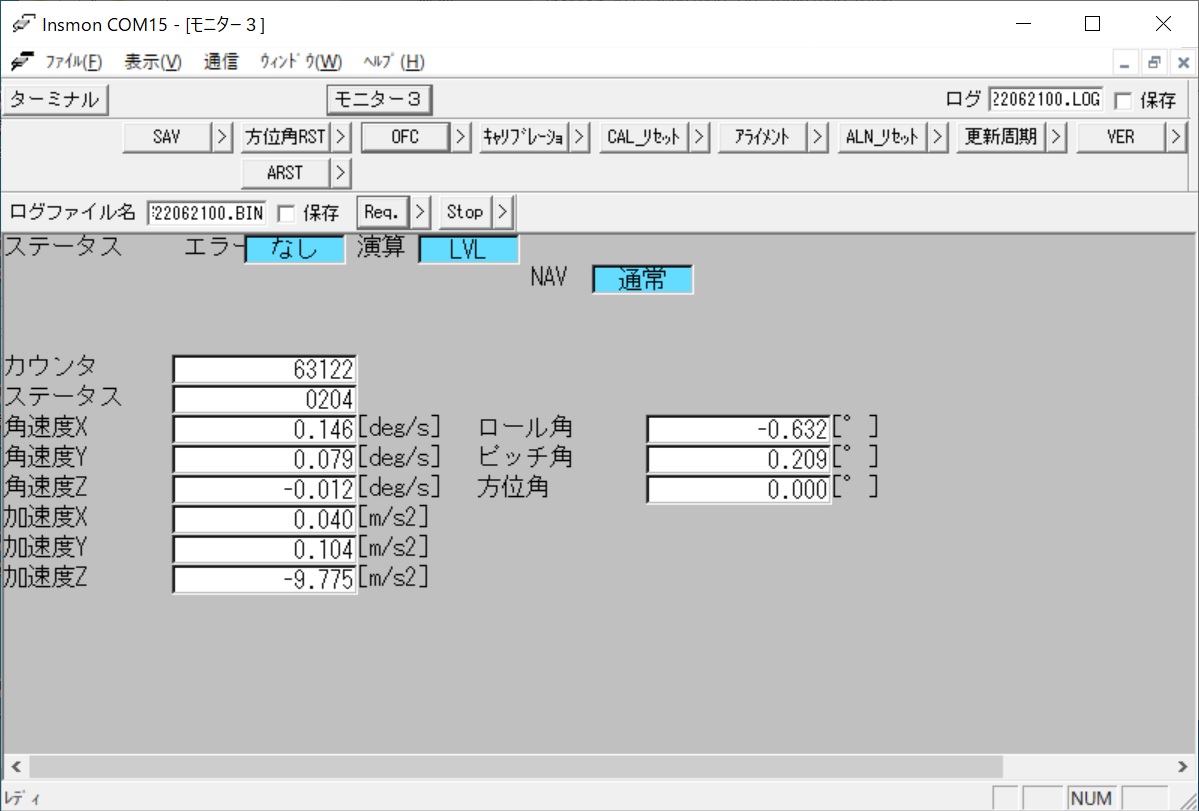The height and width of the screenshot is (811, 1199).
Task: Expand the arrow next to ALN_リセット
Action: point(937,137)
